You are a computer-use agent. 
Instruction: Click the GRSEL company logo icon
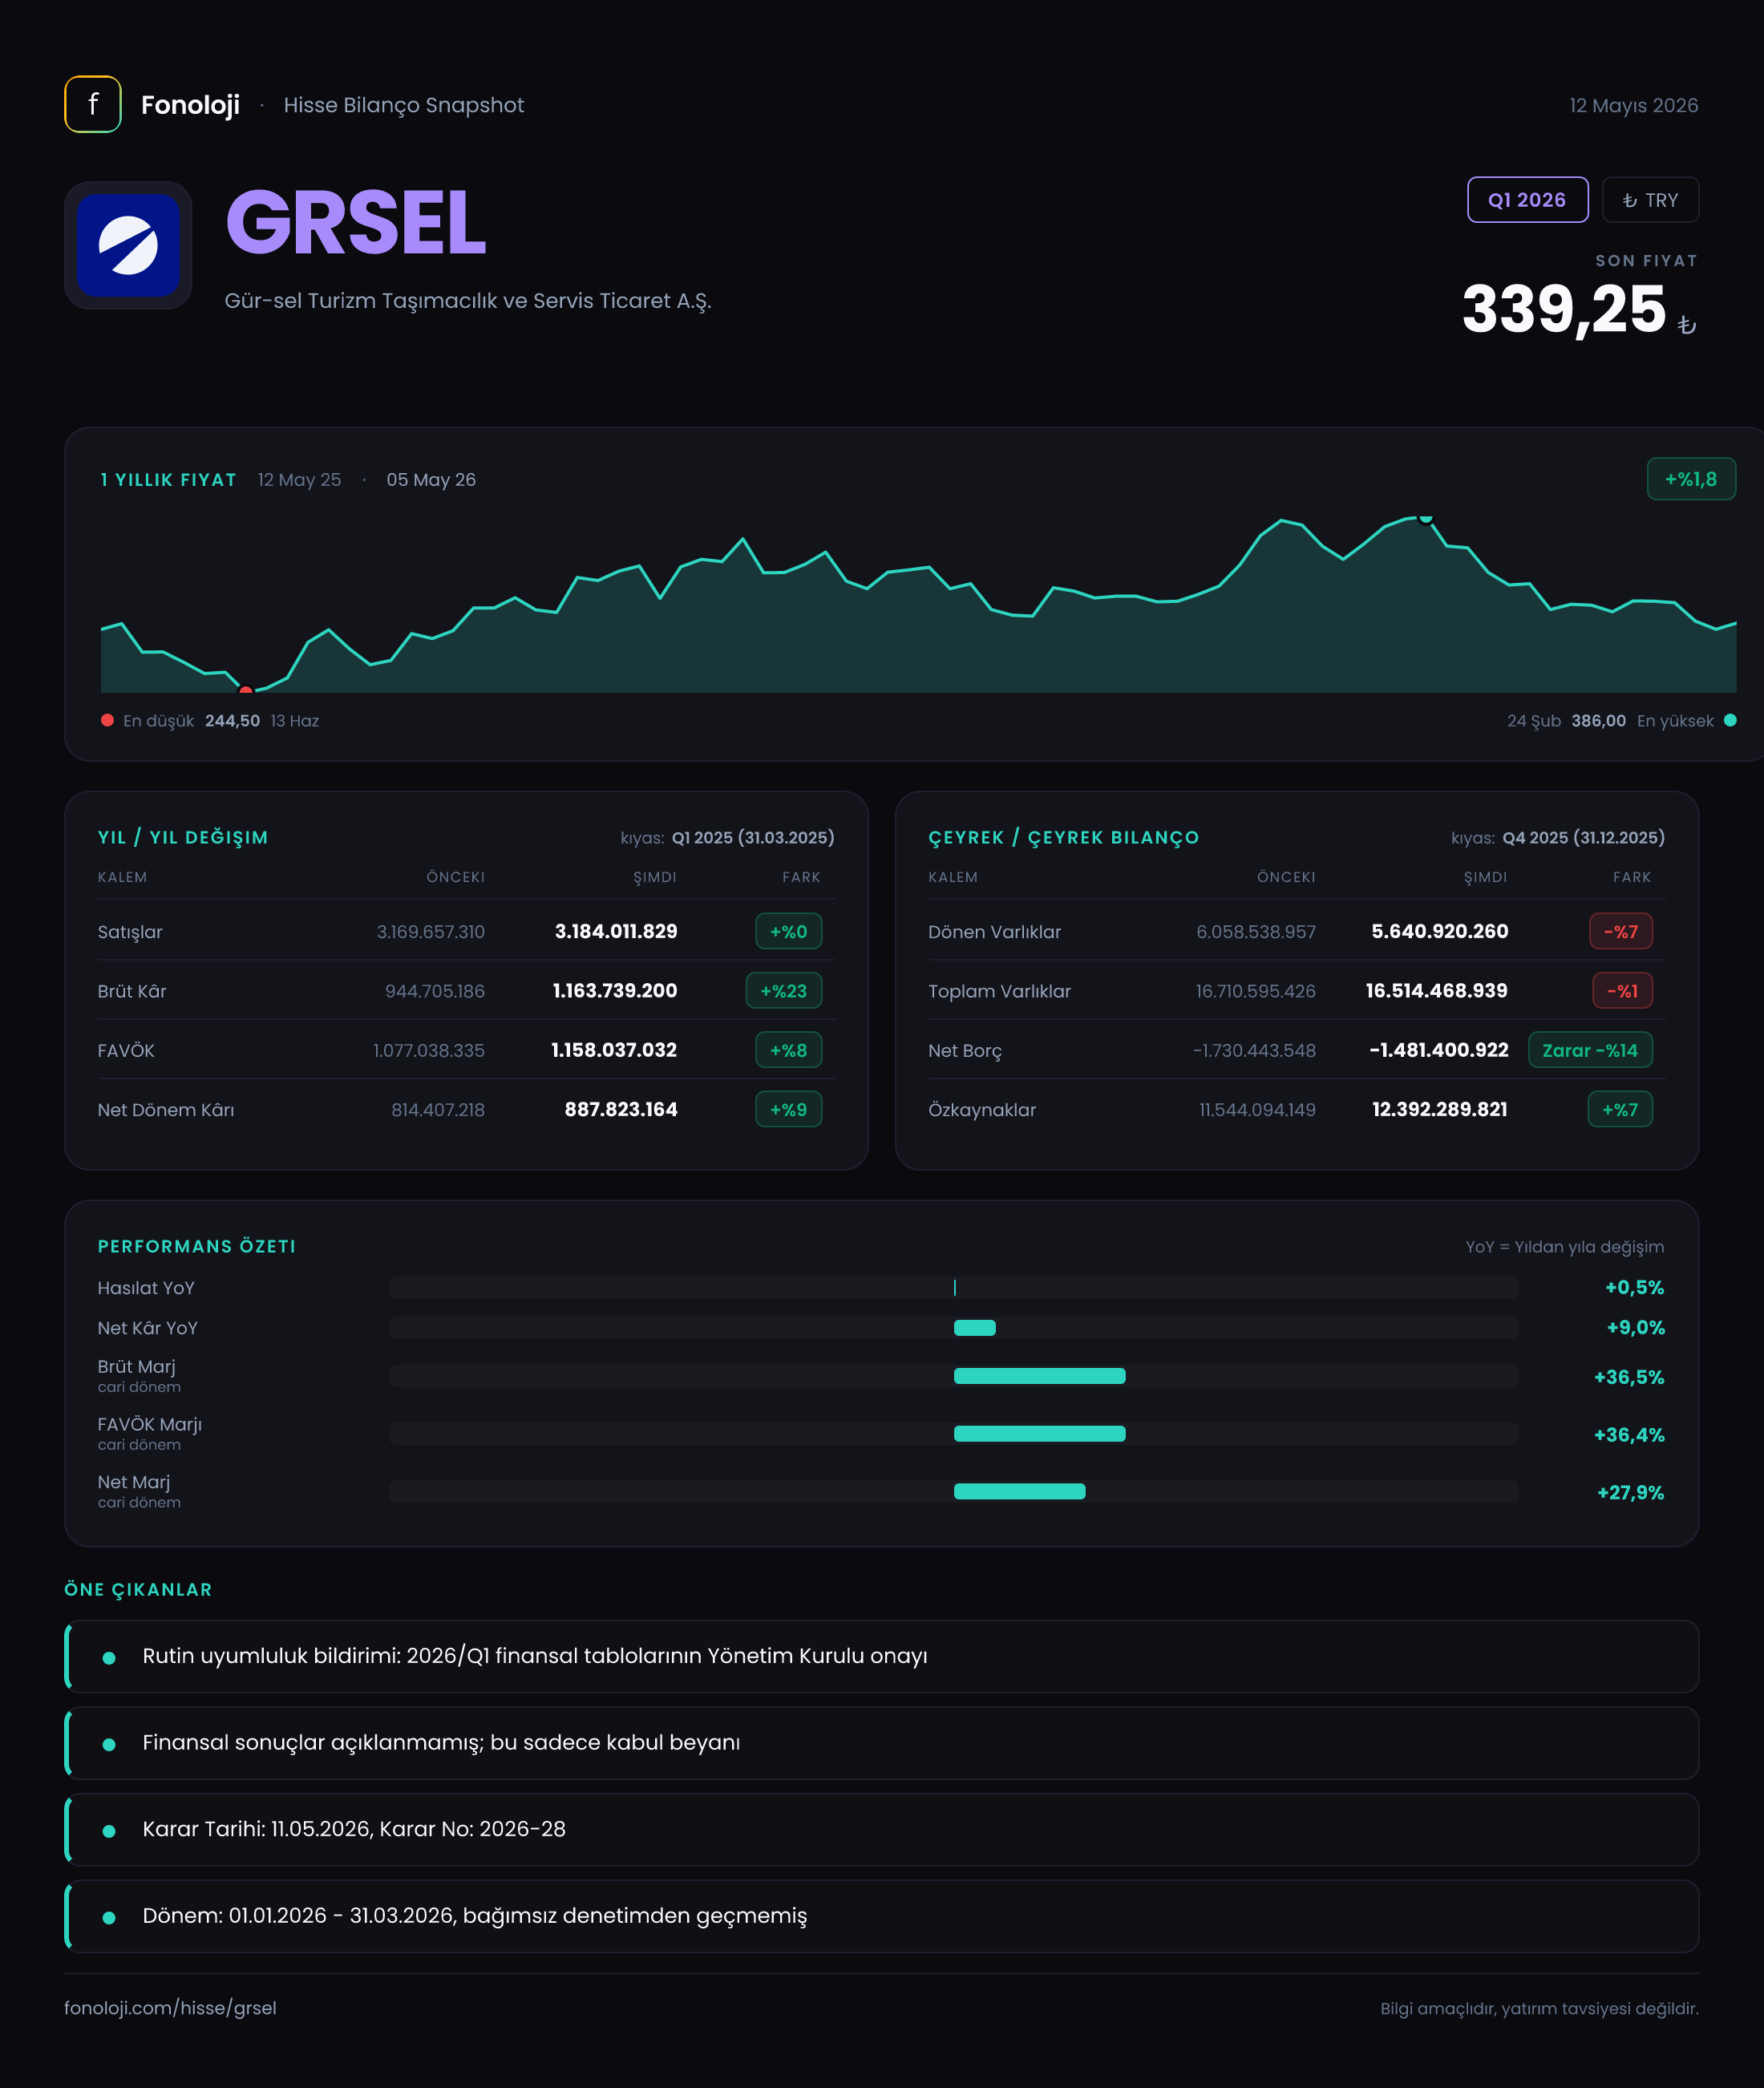coord(128,245)
